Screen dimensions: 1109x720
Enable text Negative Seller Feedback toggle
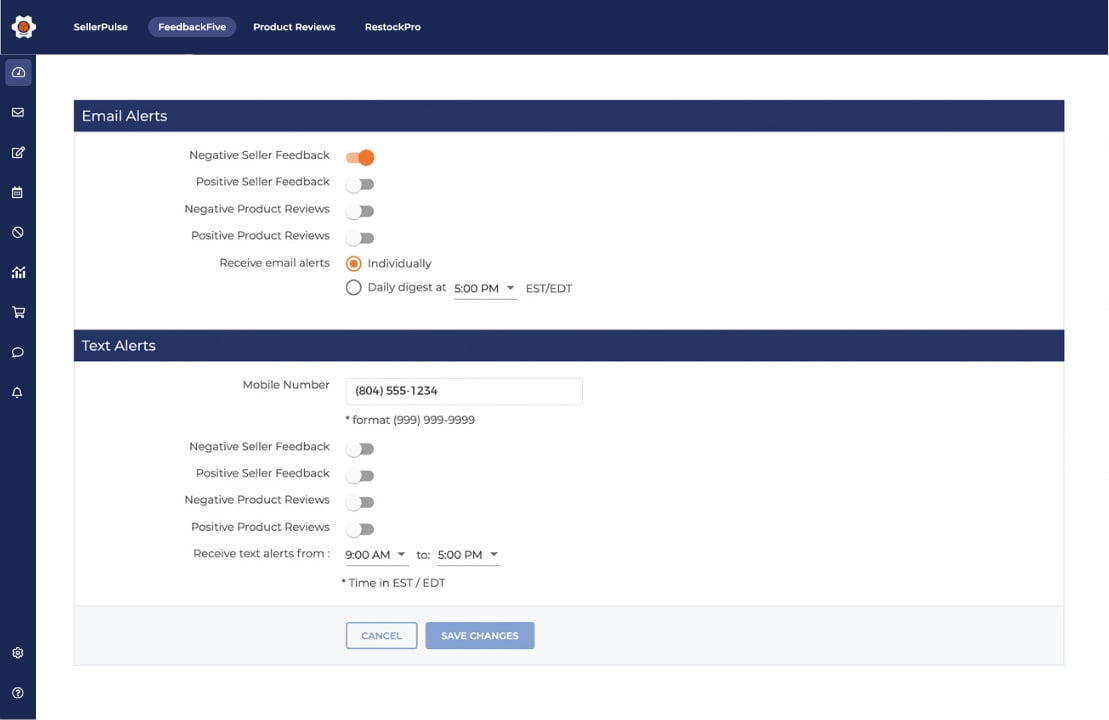click(360, 448)
